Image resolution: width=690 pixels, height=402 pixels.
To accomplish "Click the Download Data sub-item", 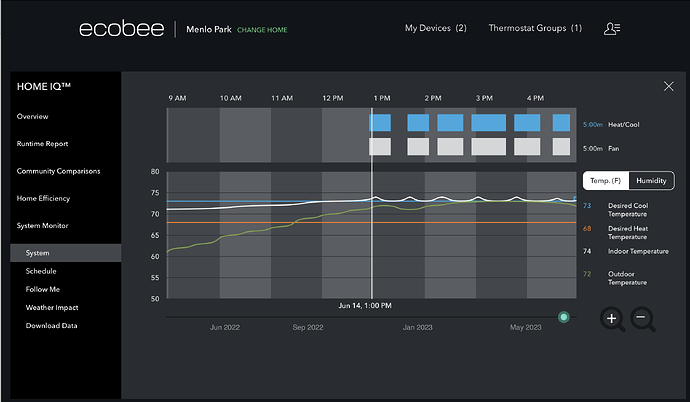I will click(x=51, y=326).
